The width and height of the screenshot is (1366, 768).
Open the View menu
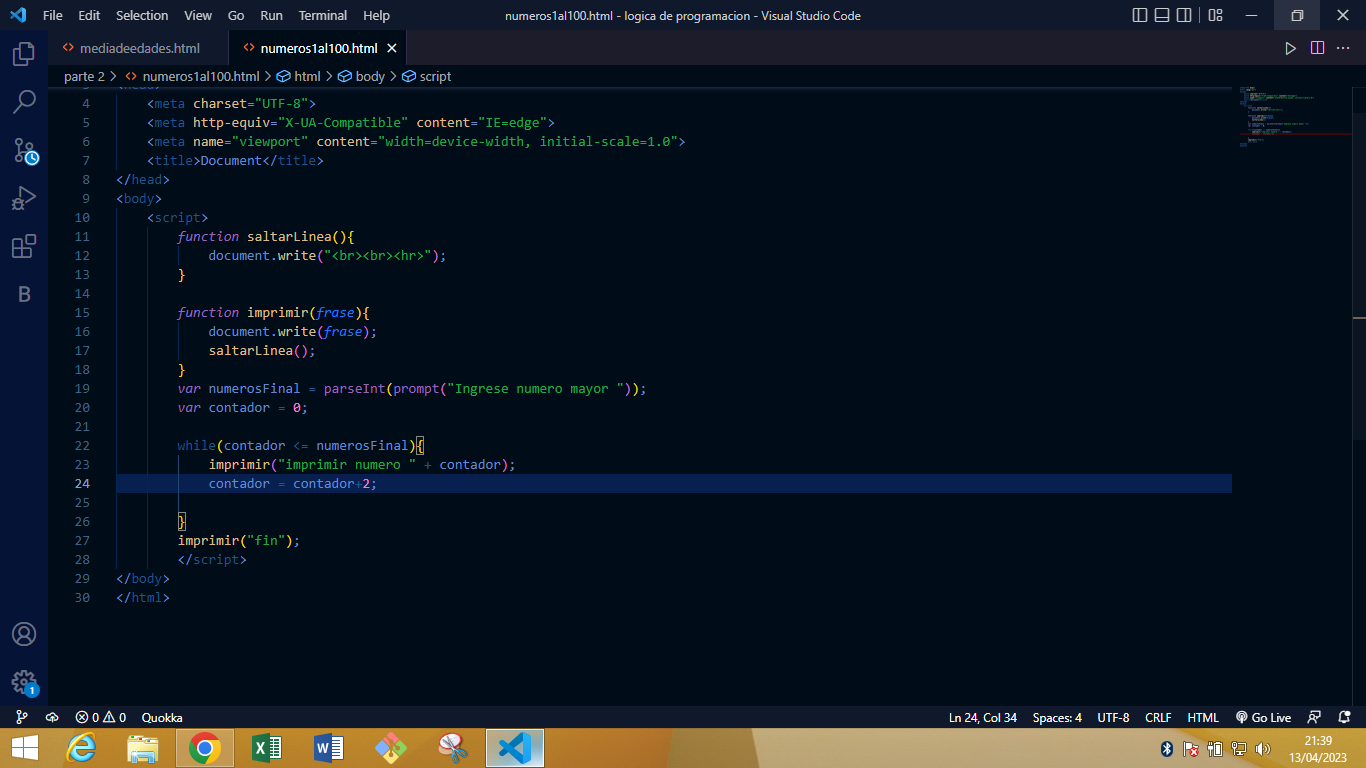pyautogui.click(x=198, y=15)
